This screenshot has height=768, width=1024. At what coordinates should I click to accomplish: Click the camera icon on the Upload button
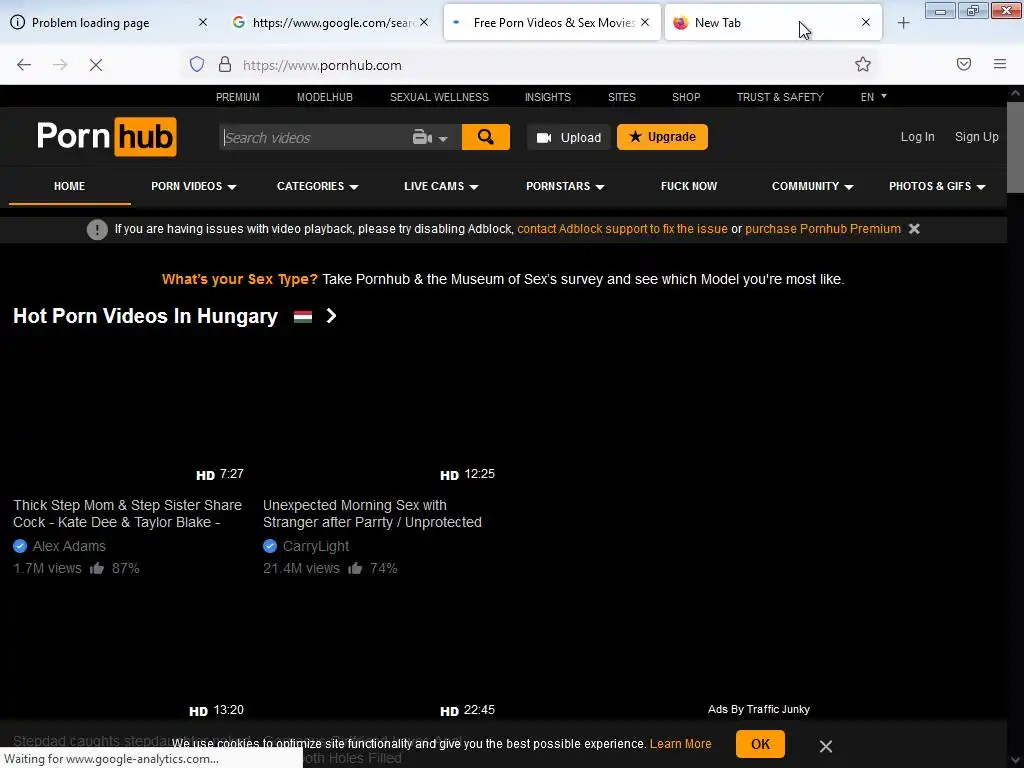544,138
